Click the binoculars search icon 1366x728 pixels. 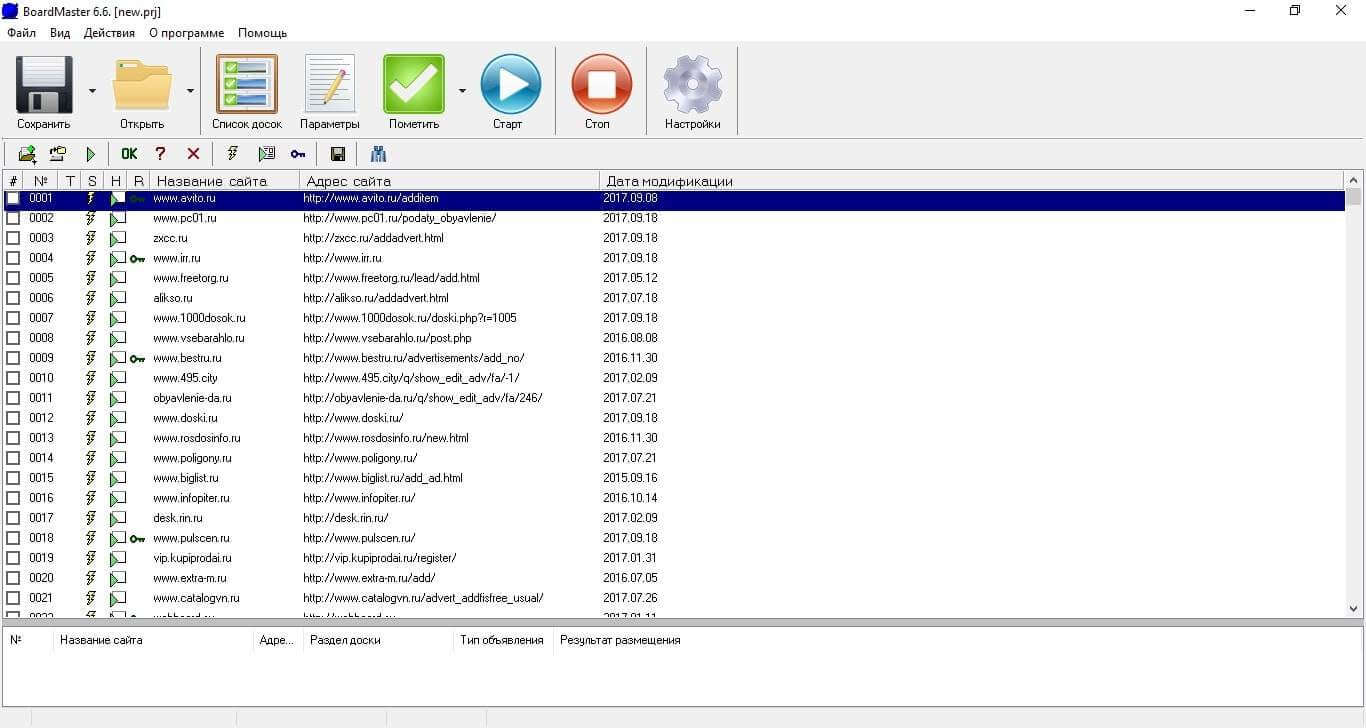(378, 154)
